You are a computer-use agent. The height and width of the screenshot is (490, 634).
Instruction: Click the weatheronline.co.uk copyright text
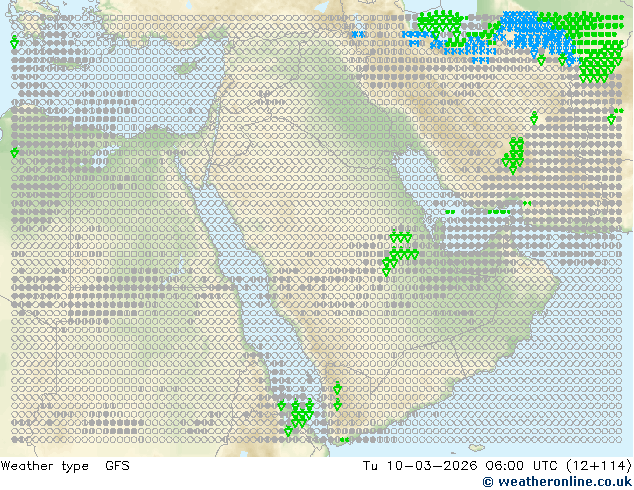tap(558, 482)
